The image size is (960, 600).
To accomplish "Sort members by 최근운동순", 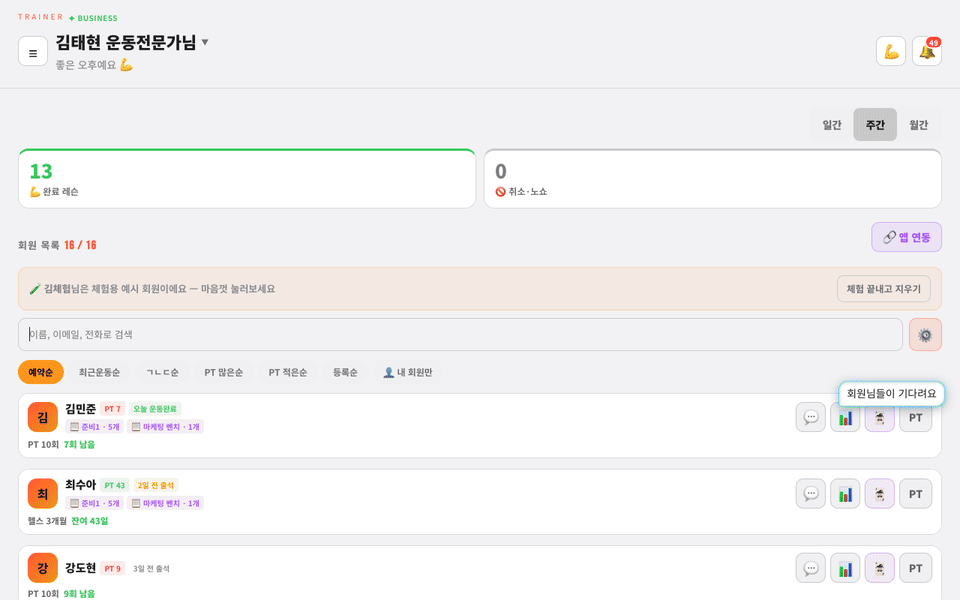I will tap(99, 372).
